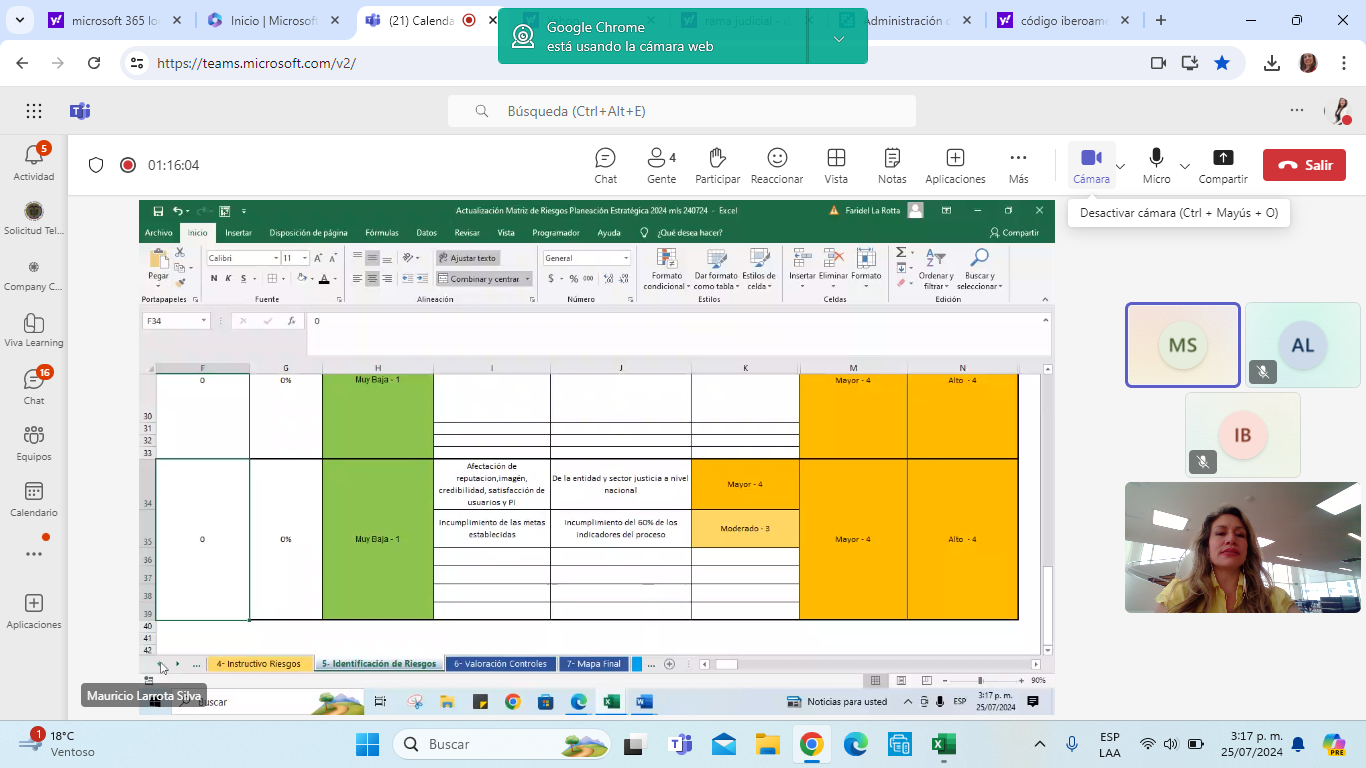Show the meeting chat panel from the toolbar
The height and width of the screenshot is (768, 1366).
point(605,165)
